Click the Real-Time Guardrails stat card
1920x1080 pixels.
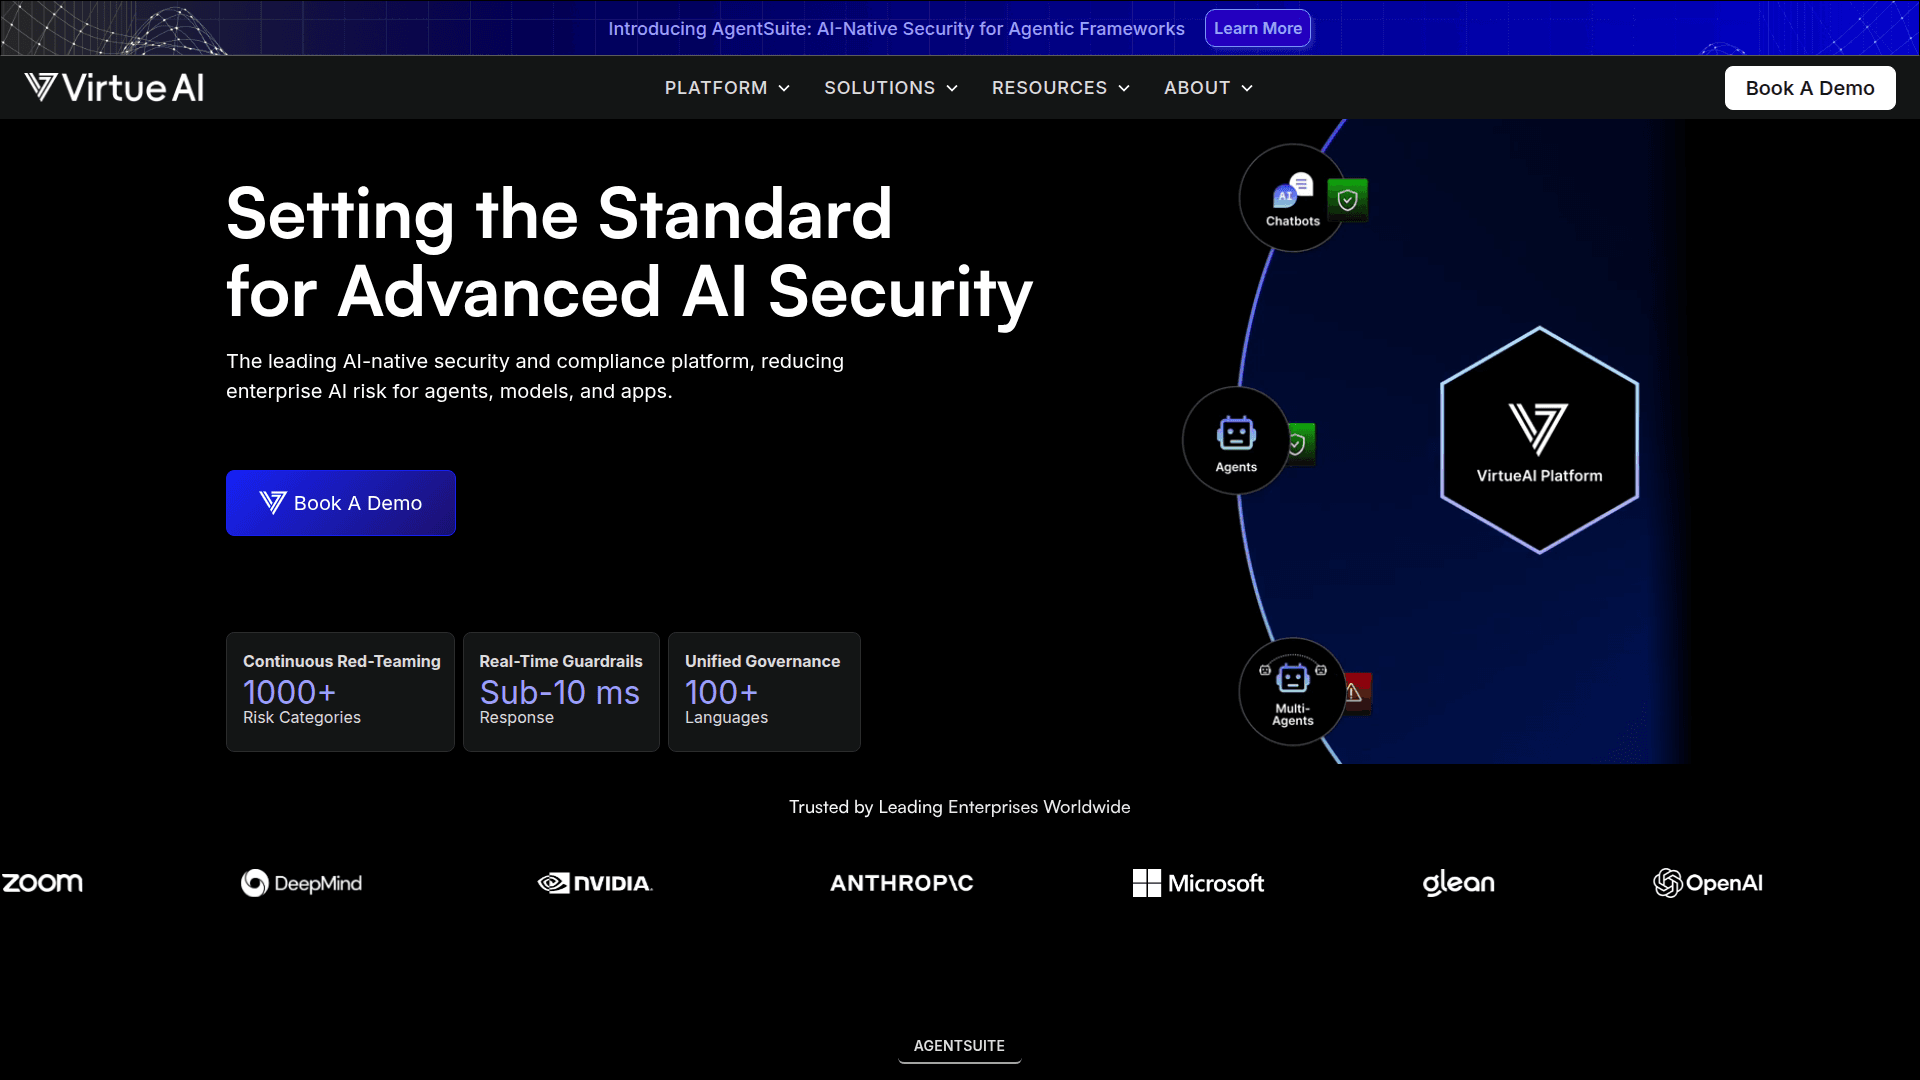[x=560, y=691]
